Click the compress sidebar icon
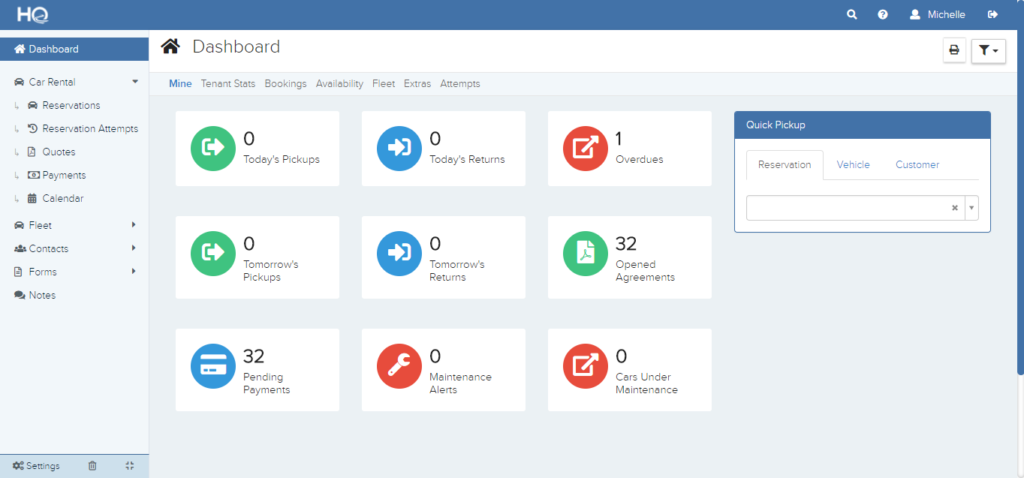This screenshot has width=1024, height=478. [129, 466]
